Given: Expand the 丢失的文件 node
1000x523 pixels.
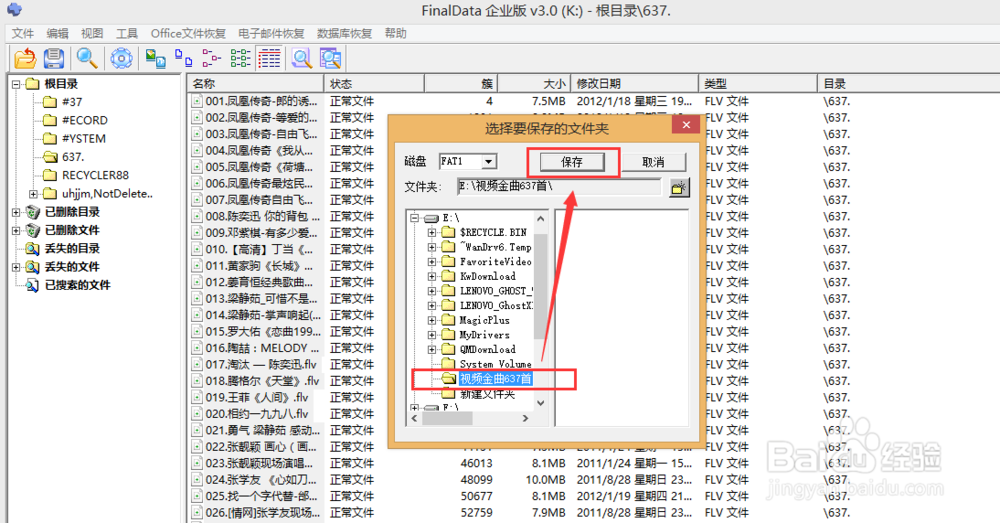Looking at the screenshot, I should 16,267.
